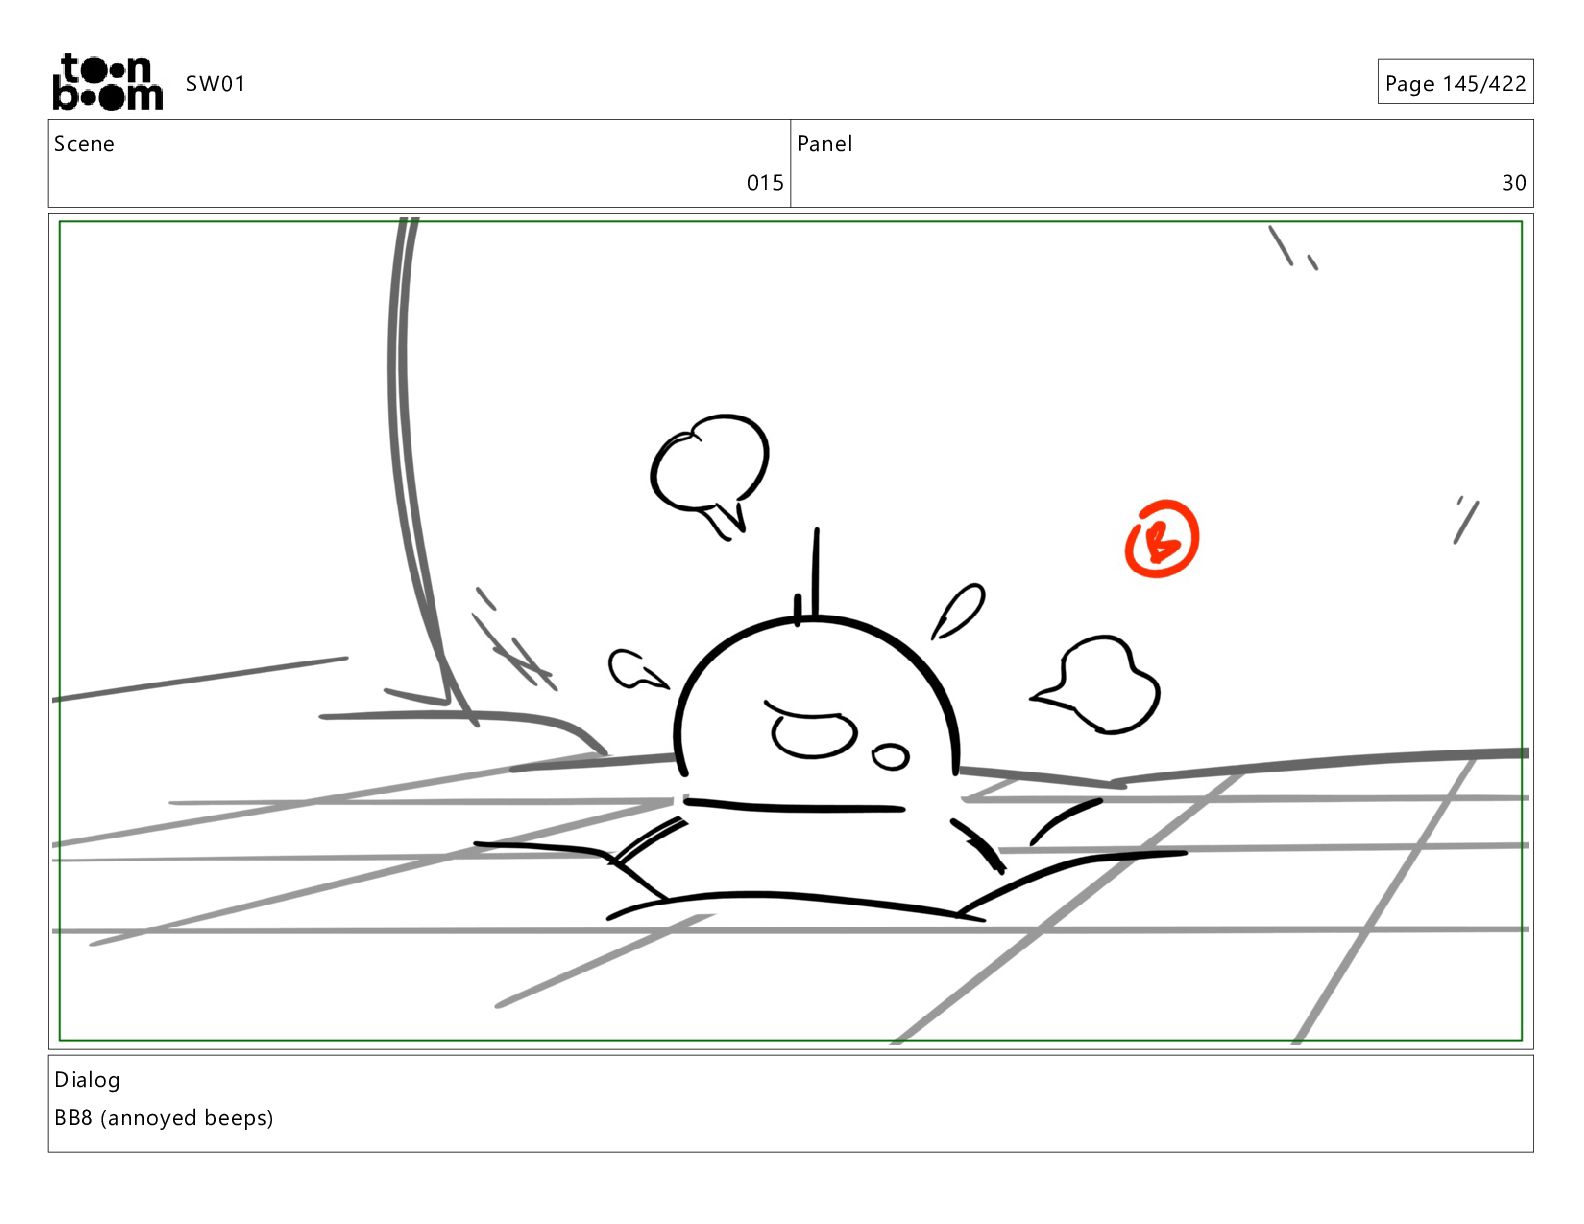Click the dialog text BB8 (annoyed beeps)
Screen dimensions: 1584x1224
[163, 1118]
